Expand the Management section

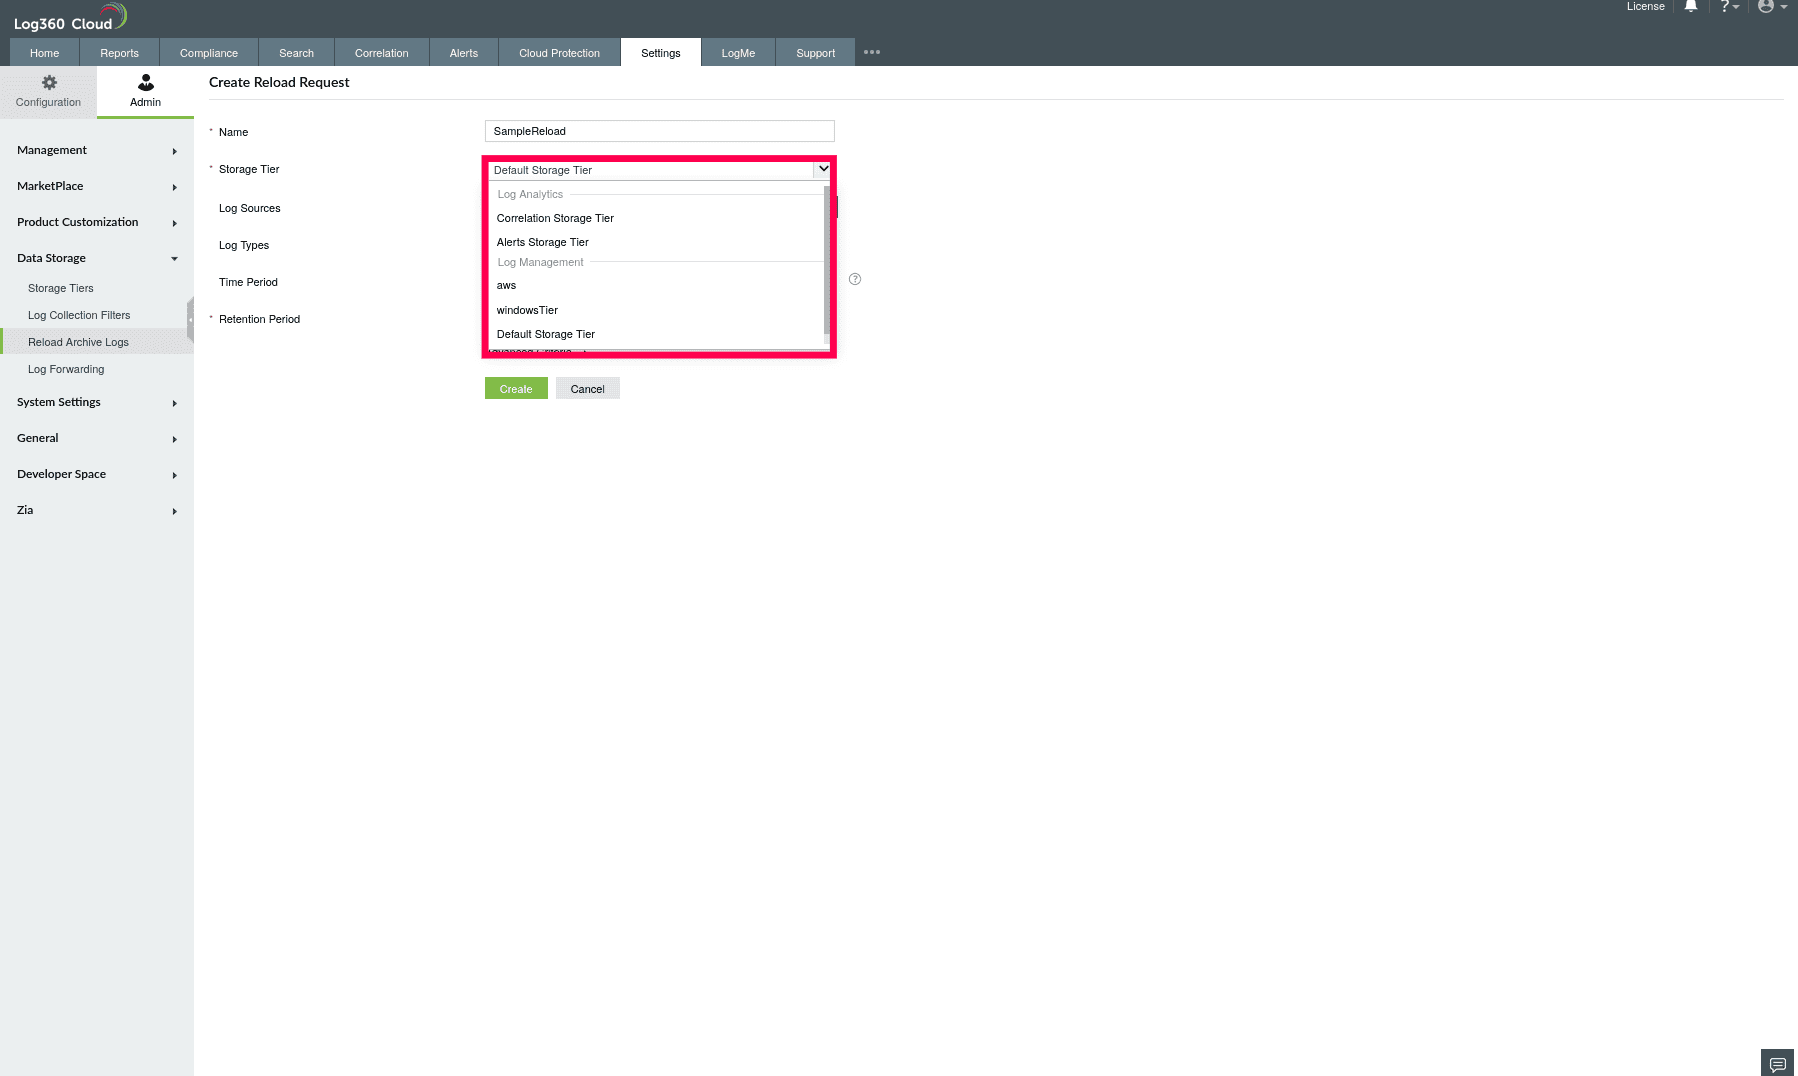pos(97,150)
